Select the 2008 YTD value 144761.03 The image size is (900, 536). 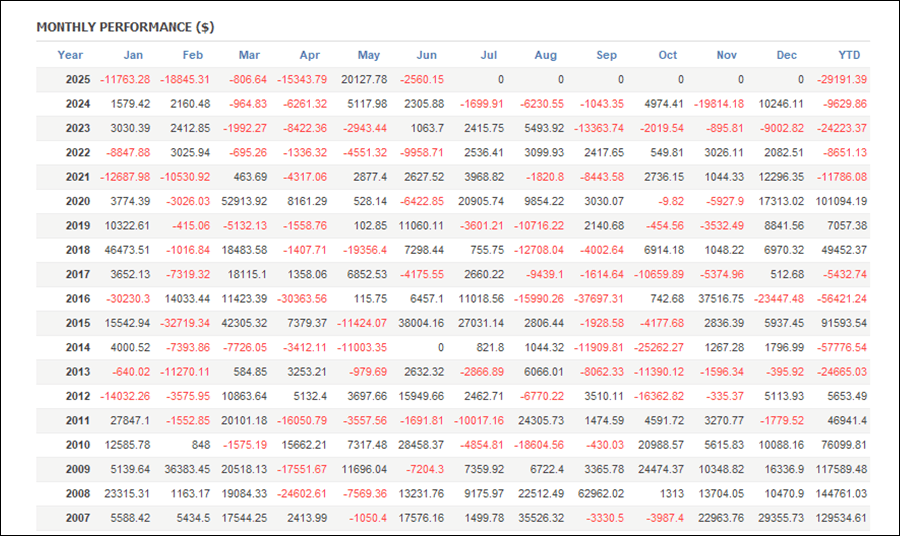tap(841, 494)
